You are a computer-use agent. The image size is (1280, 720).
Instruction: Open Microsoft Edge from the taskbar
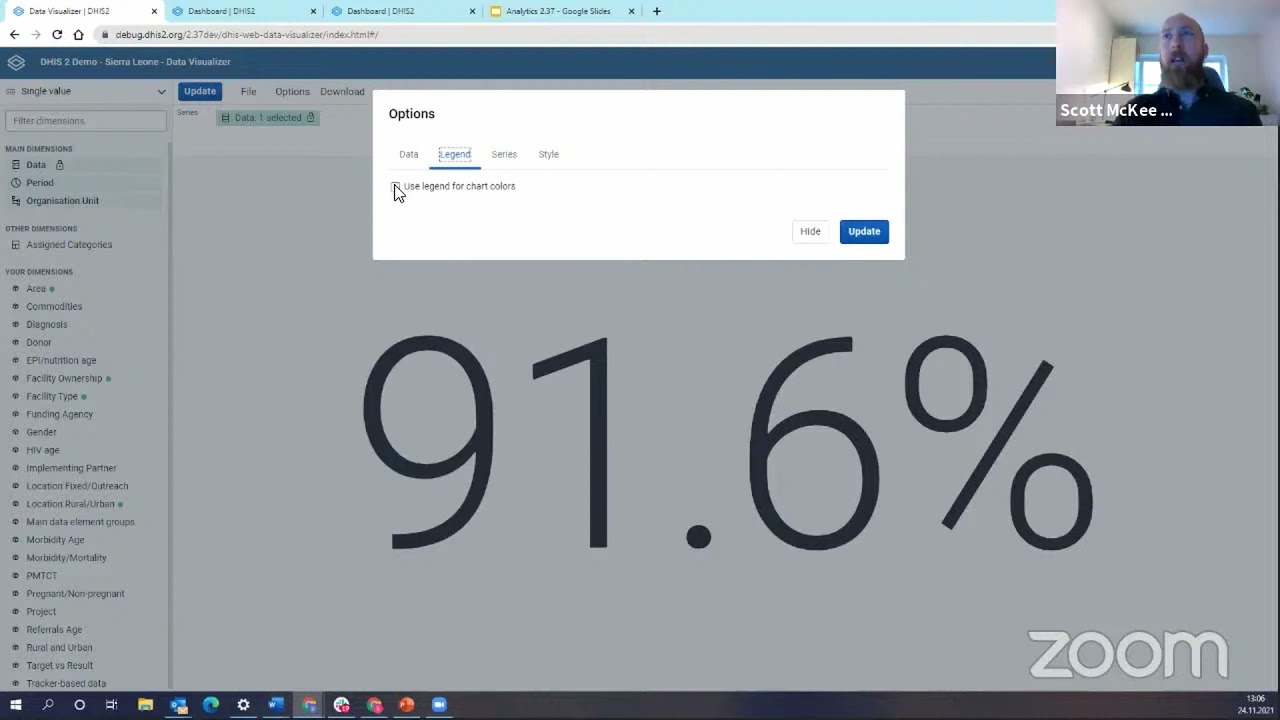click(x=211, y=705)
